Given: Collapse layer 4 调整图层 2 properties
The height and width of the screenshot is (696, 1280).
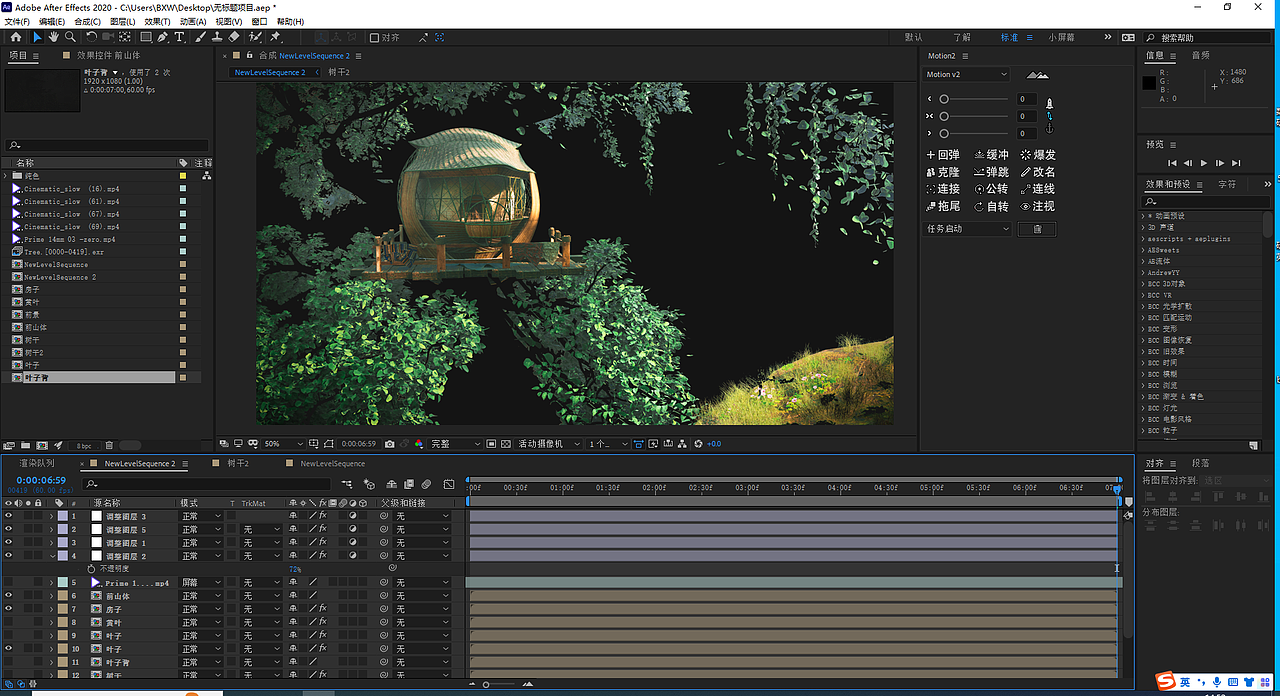Looking at the screenshot, I should click(x=51, y=556).
